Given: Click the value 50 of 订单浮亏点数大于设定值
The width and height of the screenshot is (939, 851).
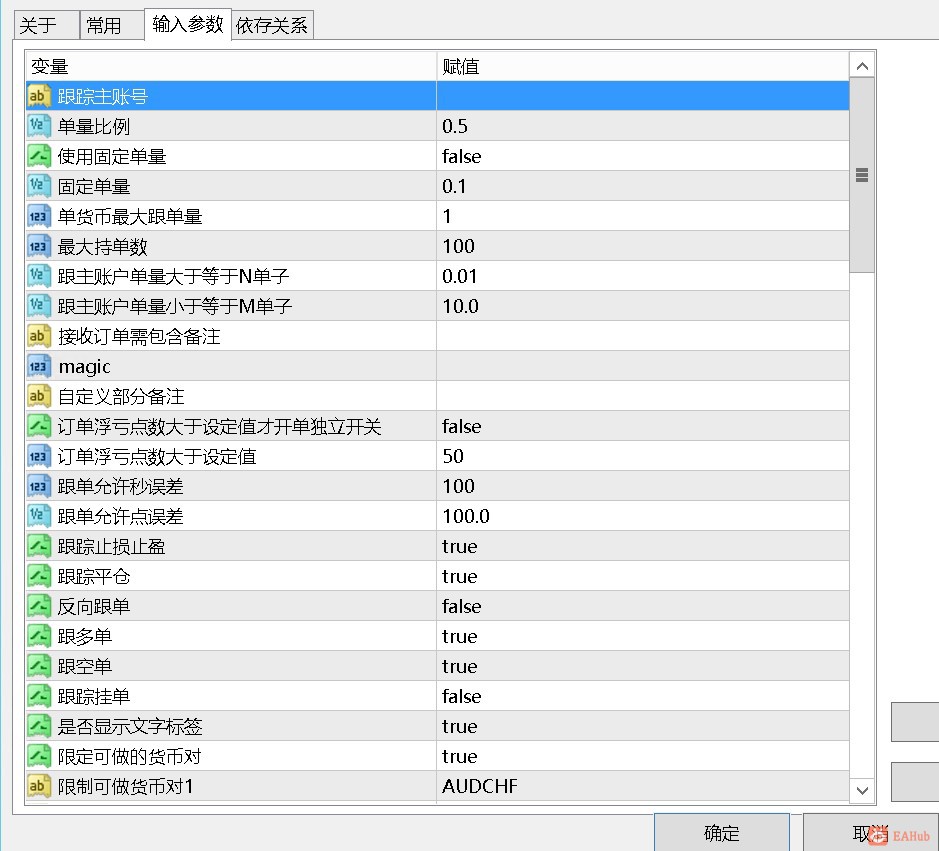Looking at the screenshot, I should tap(643, 456).
